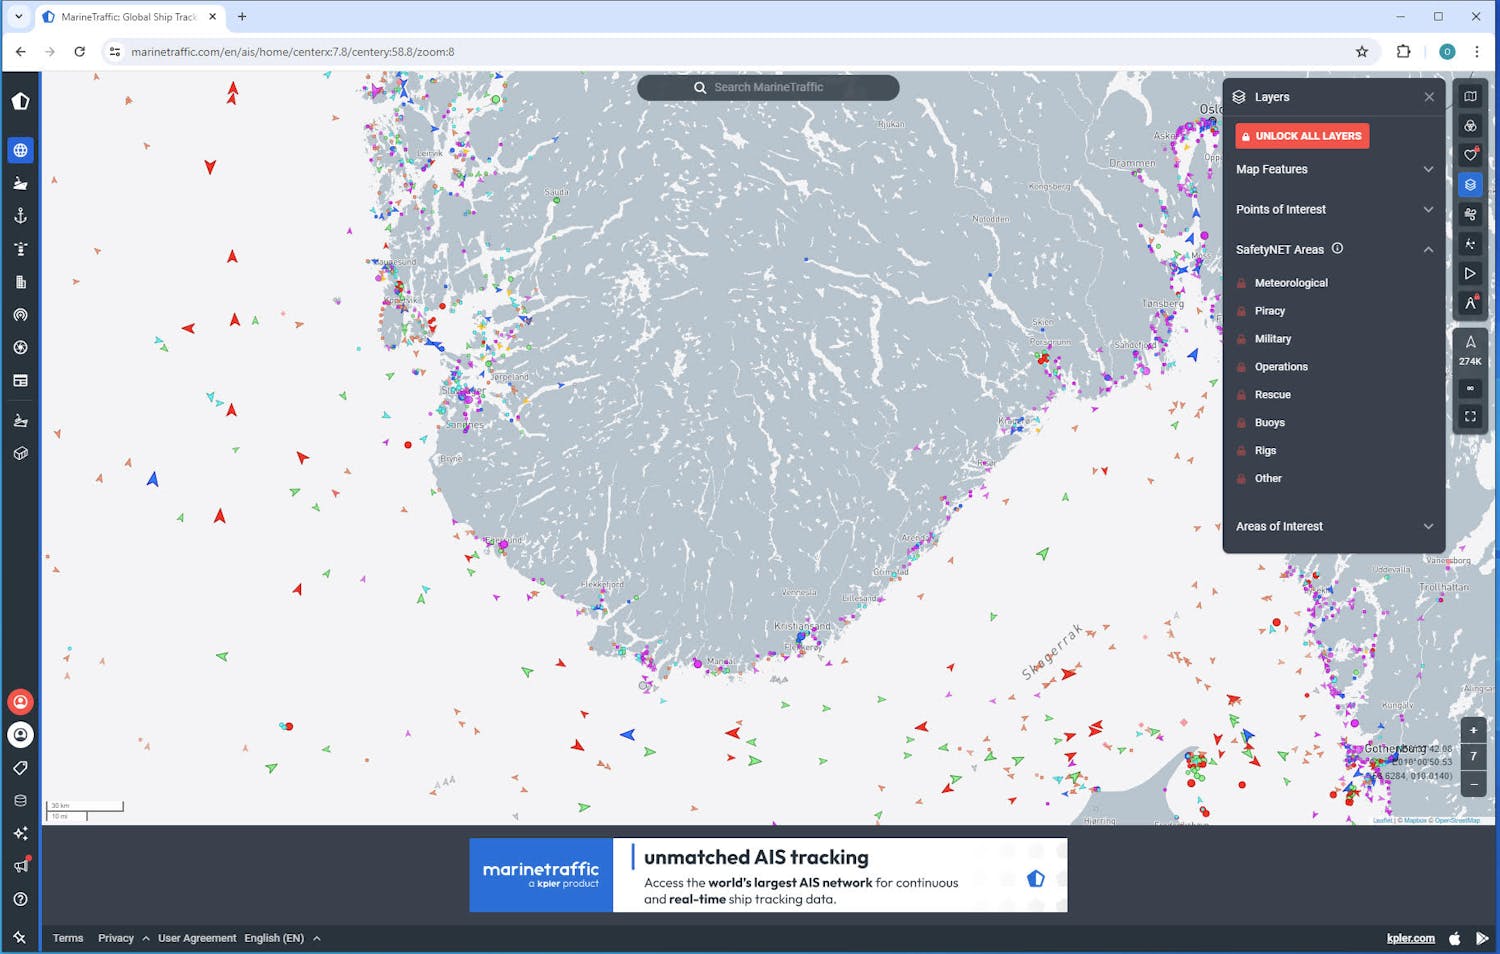
Task: Collapse the SafetyNET Areas section
Action: tap(1427, 250)
